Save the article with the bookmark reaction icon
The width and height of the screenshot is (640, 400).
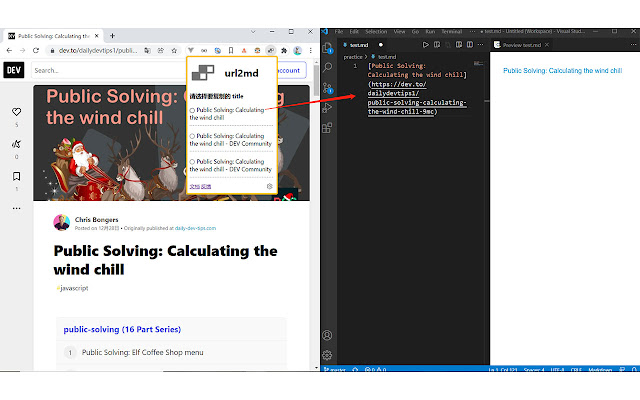[x=16, y=176]
